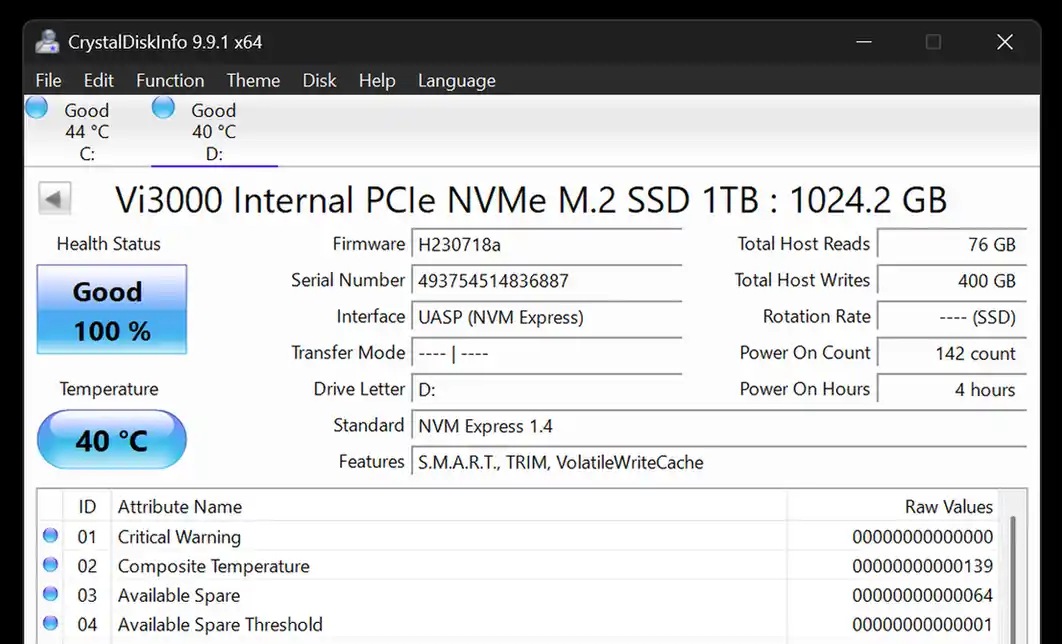Image resolution: width=1062 pixels, height=644 pixels.
Task: Click status dot for attribute 02
Action: point(50,564)
